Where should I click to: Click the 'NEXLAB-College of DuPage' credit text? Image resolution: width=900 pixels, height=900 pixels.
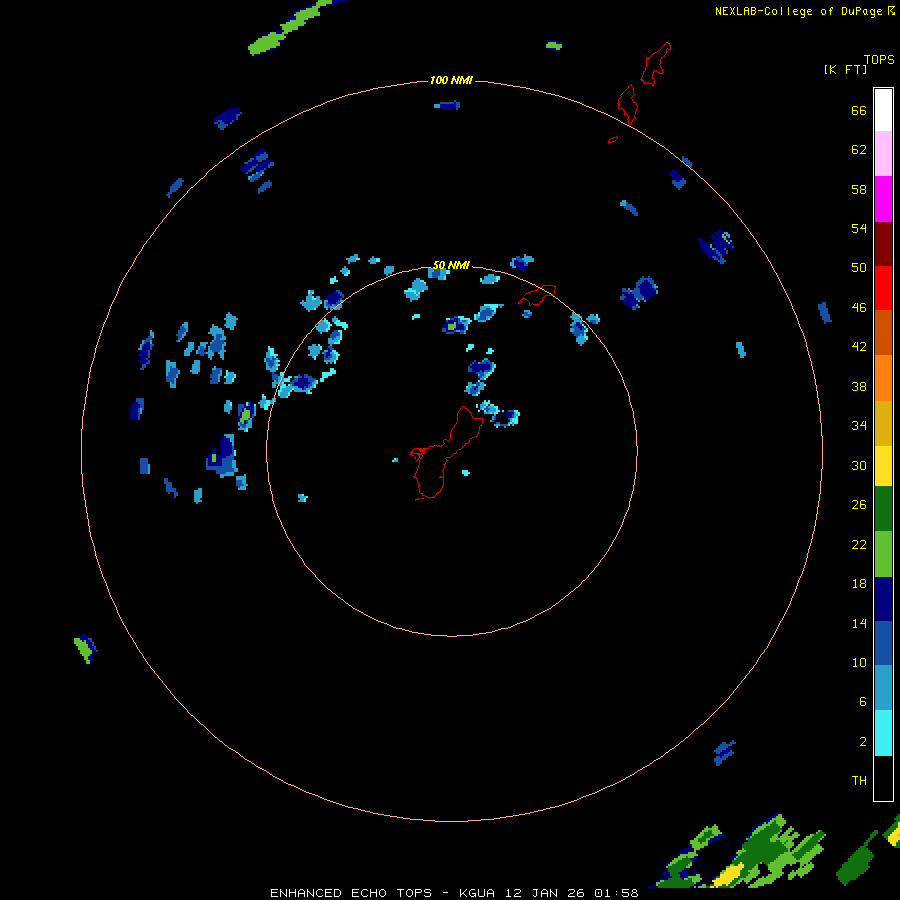coord(798,11)
